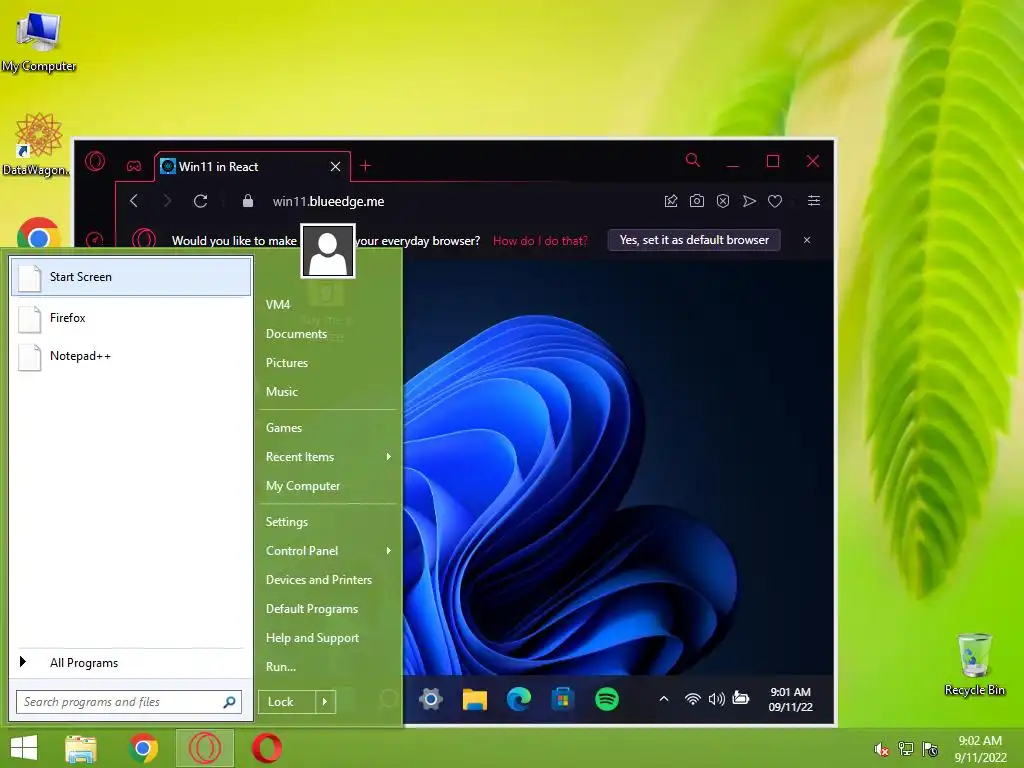Bookmark page with the heart icon

pos(775,201)
